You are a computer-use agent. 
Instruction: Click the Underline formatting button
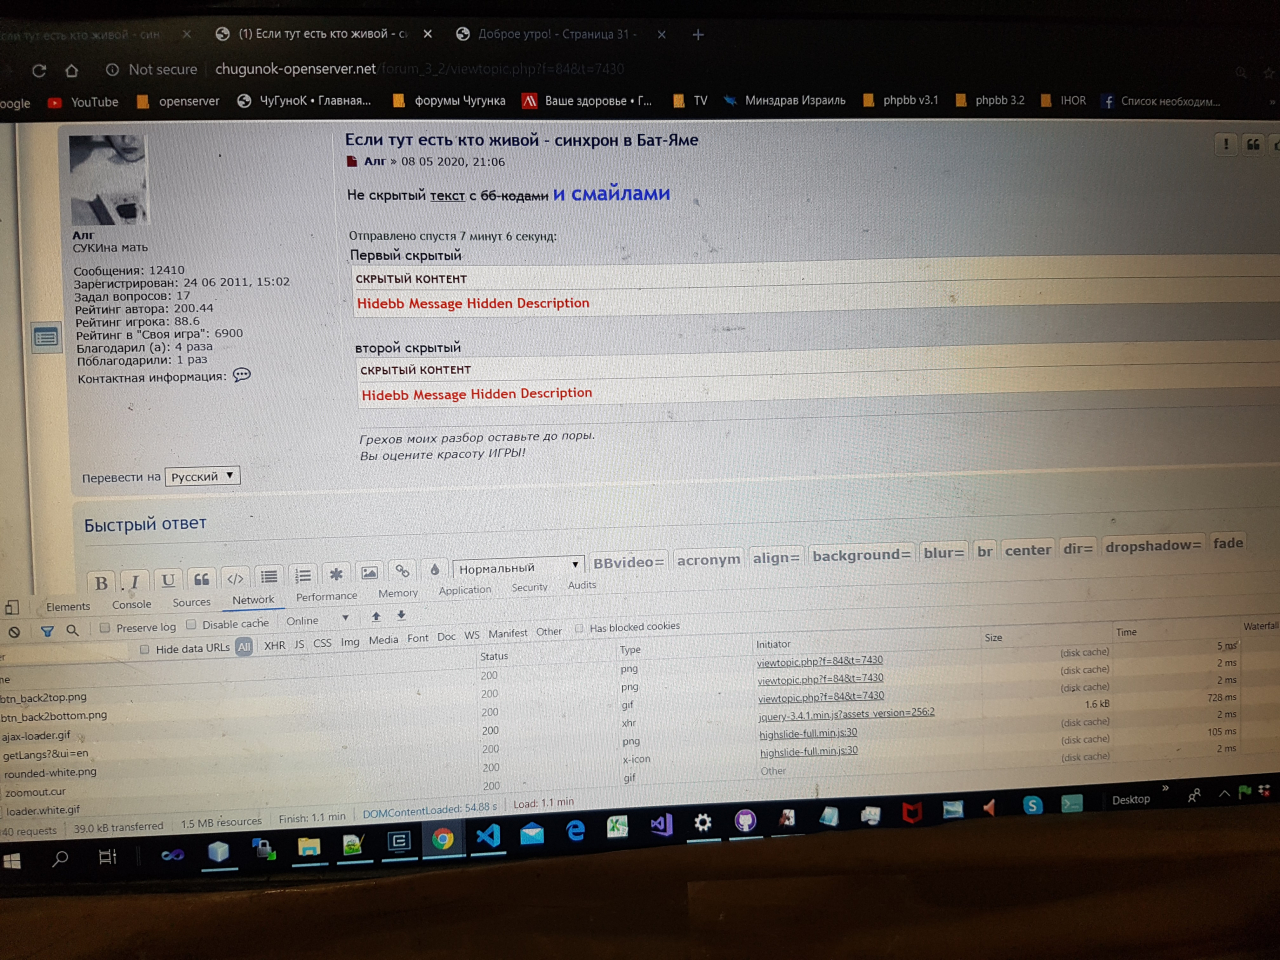[168, 580]
